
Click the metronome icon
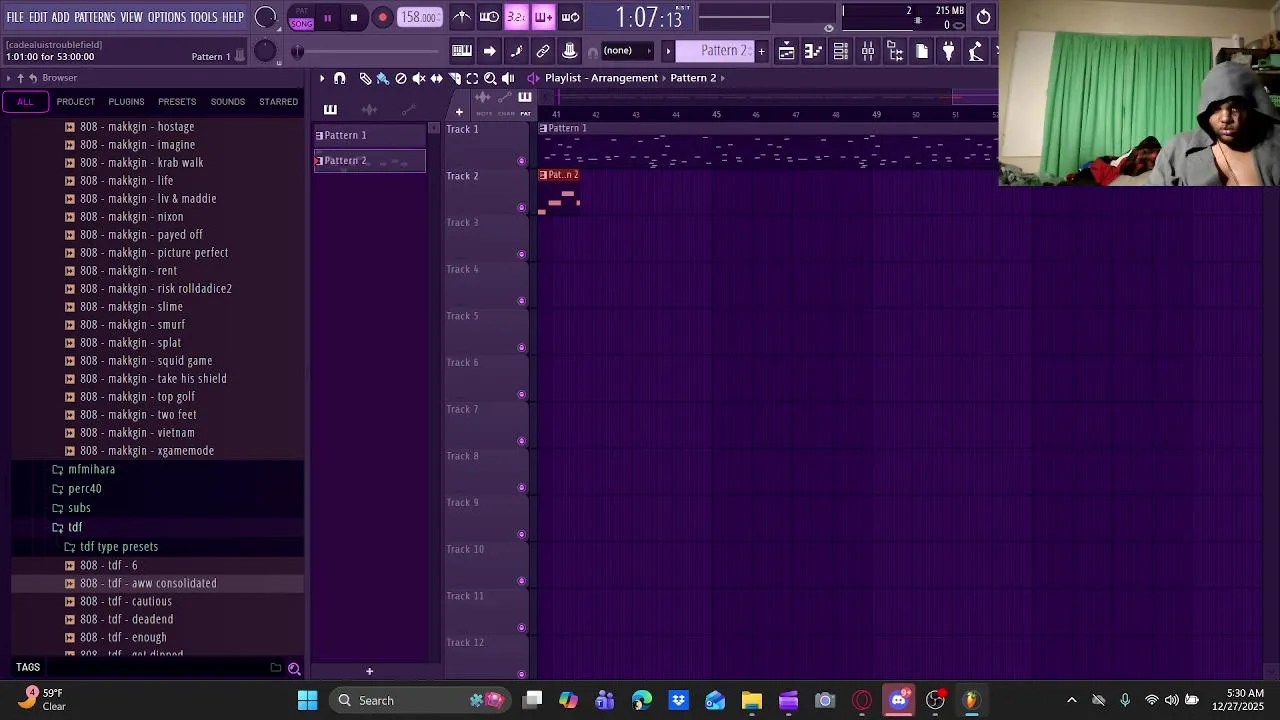pyautogui.click(x=462, y=17)
